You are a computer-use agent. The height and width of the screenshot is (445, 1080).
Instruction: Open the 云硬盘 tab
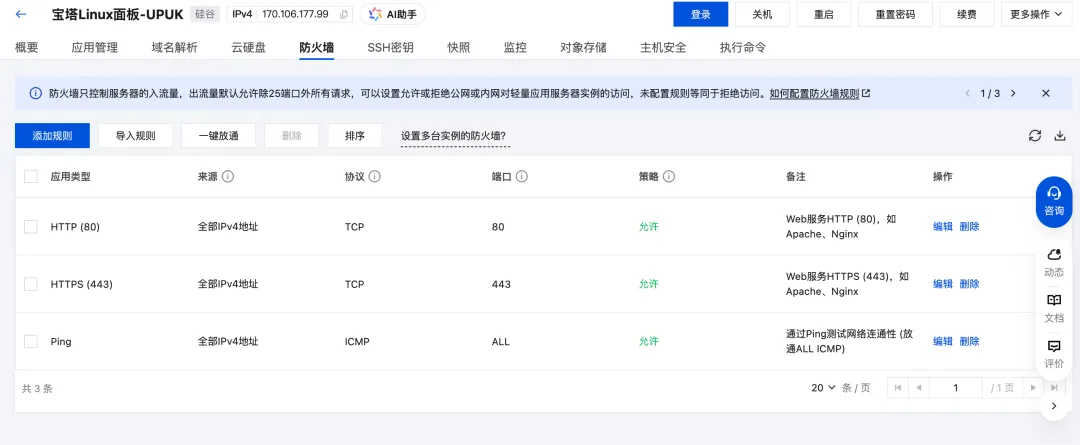(x=248, y=47)
